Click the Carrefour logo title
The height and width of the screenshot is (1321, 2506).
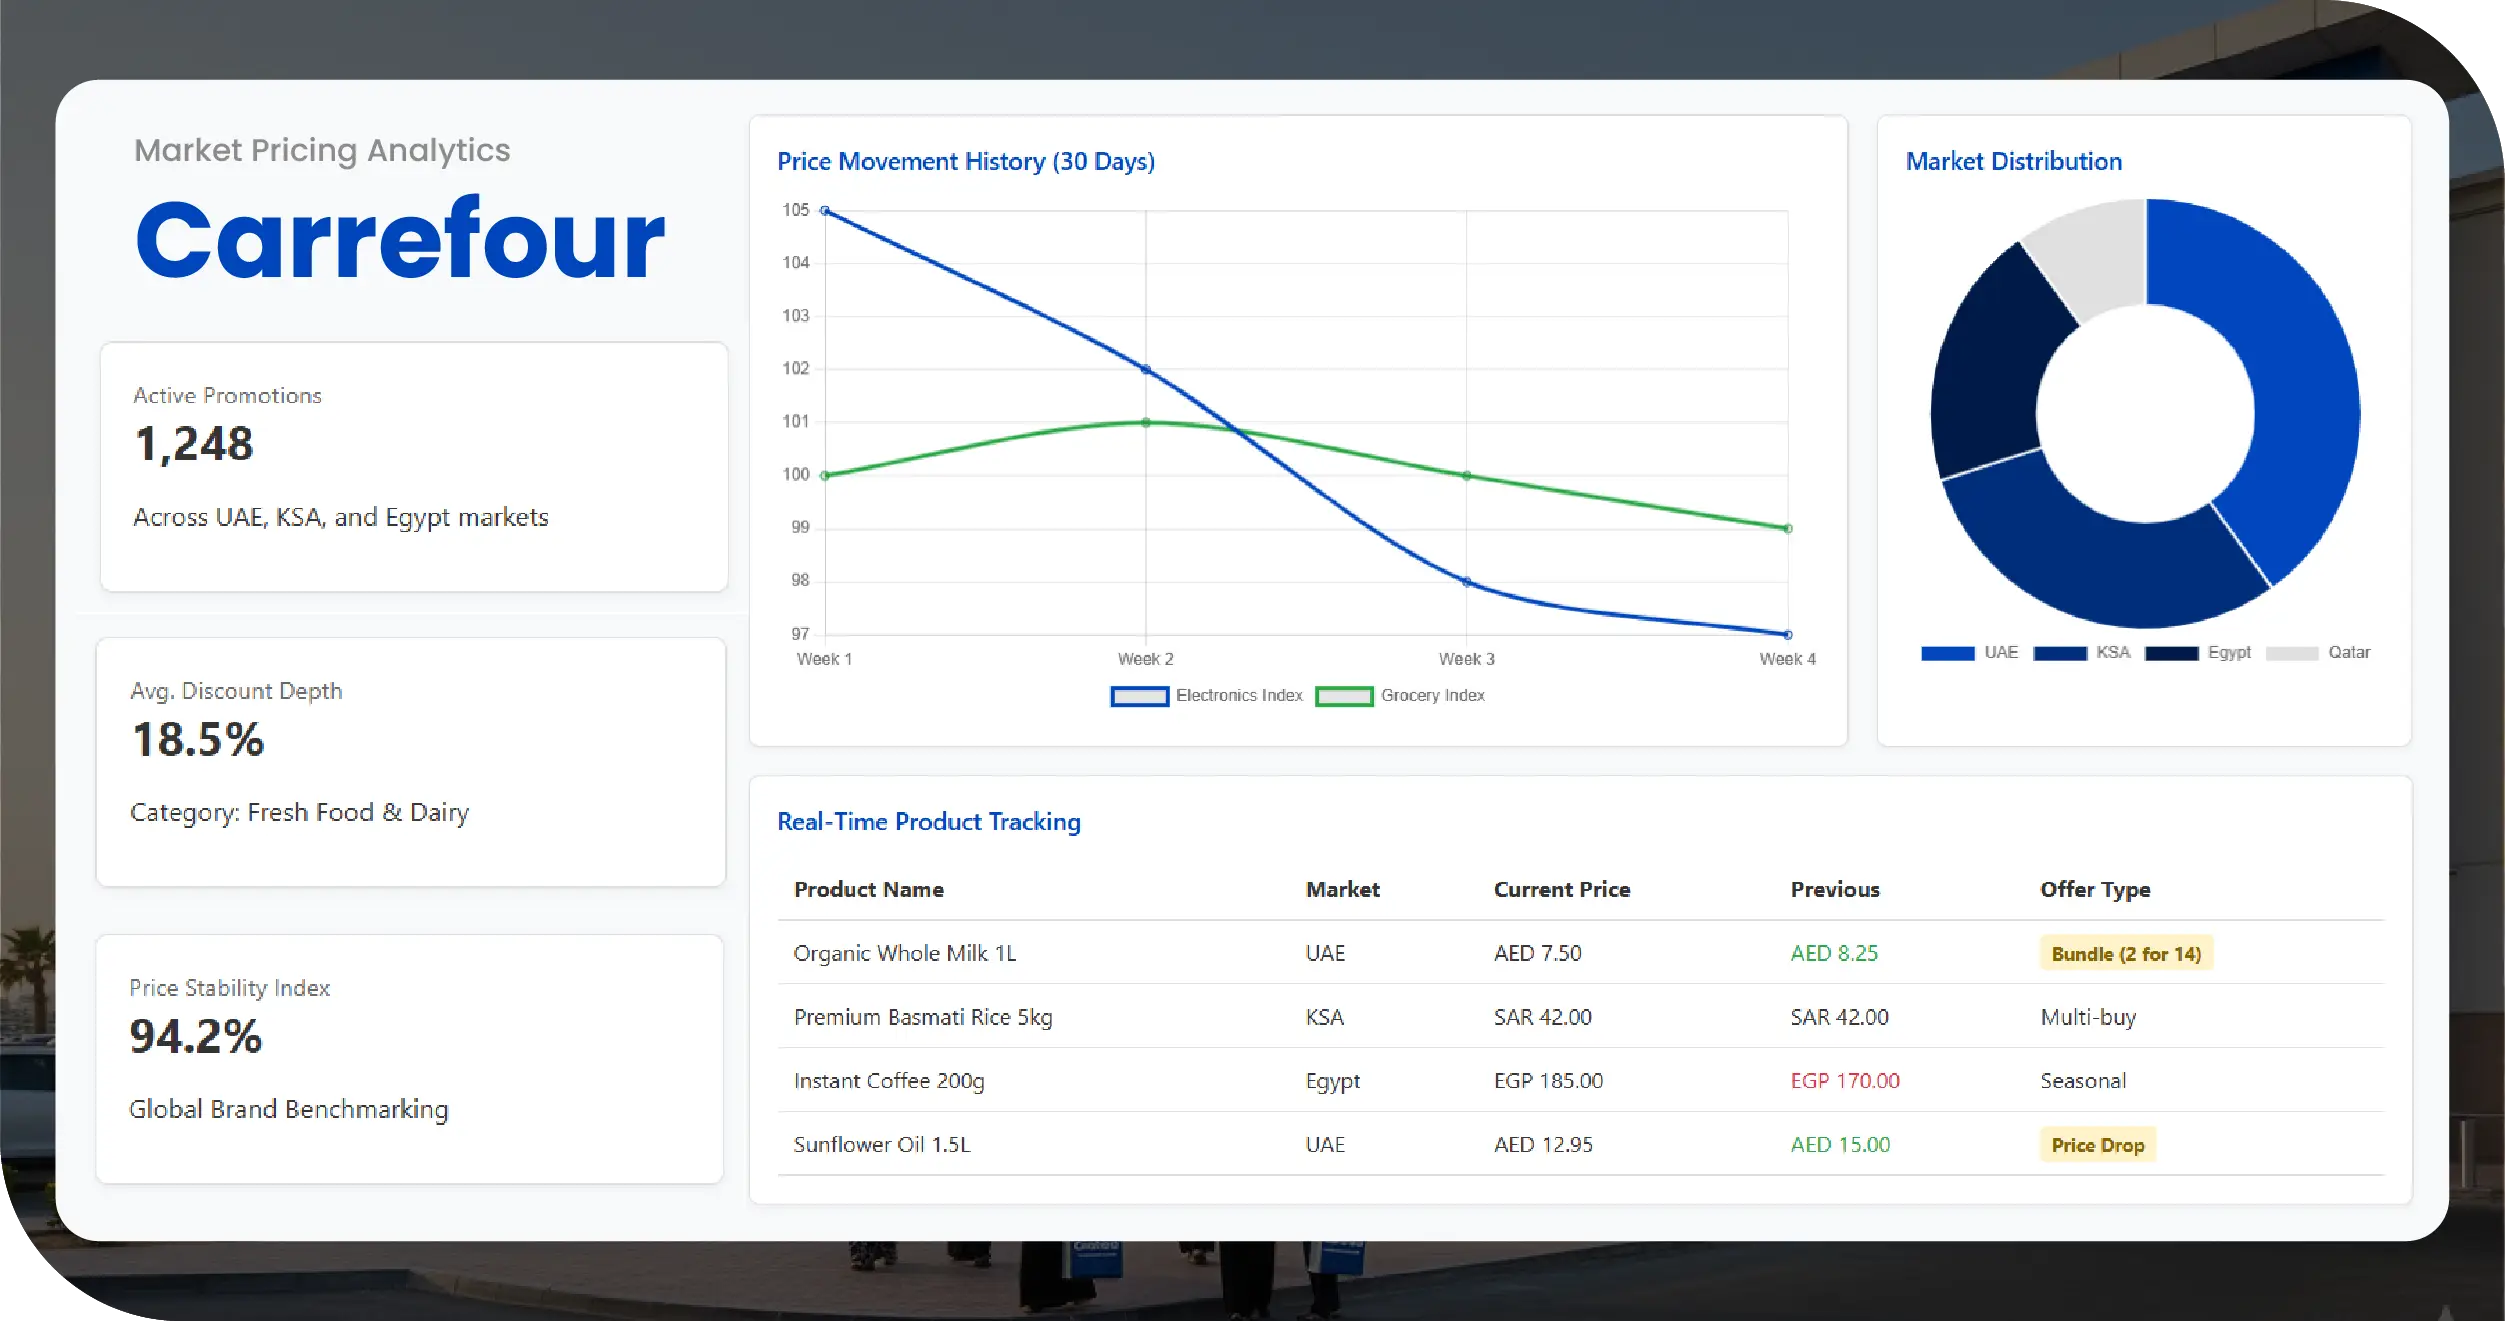[400, 240]
